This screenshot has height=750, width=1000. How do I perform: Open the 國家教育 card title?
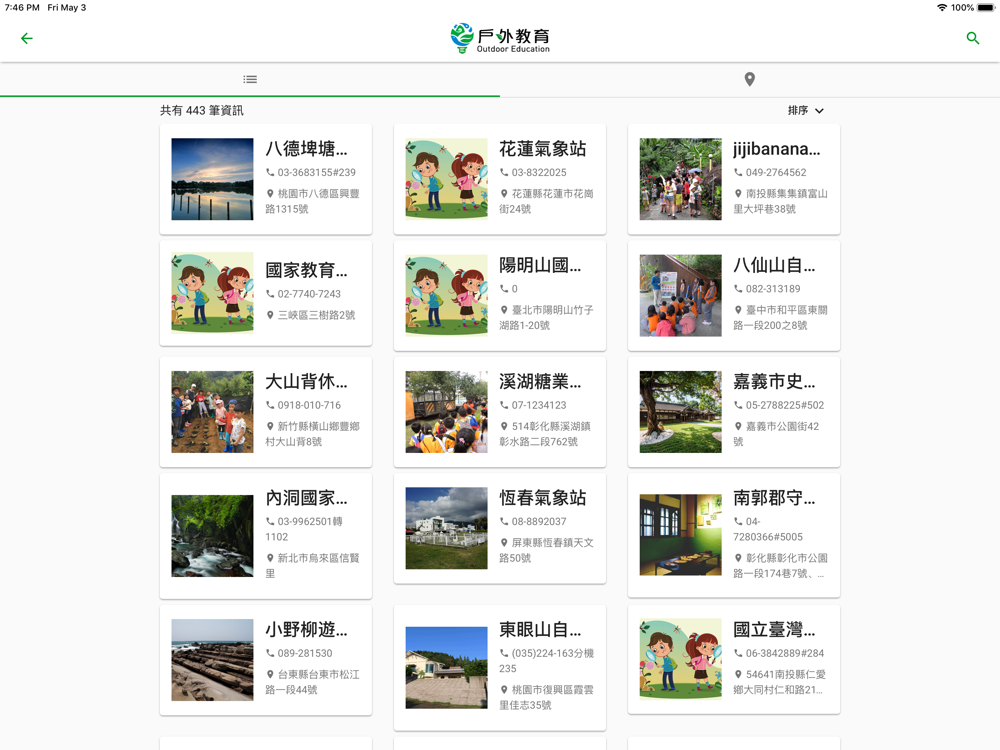coord(306,270)
